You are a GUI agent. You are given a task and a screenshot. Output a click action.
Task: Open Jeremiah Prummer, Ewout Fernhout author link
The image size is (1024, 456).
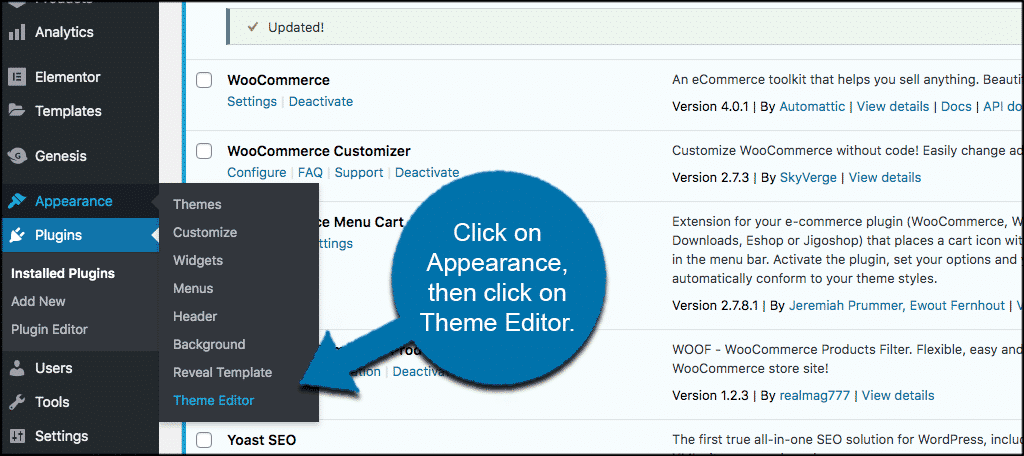(x=897, y=305)
